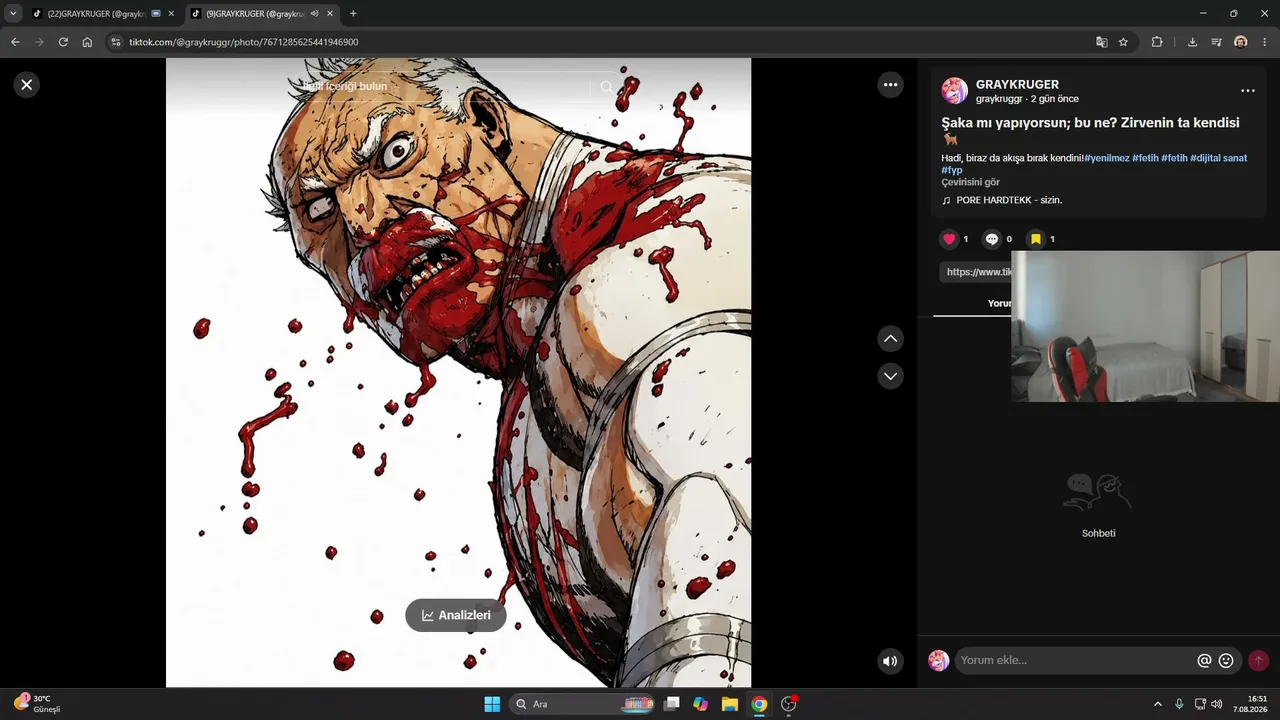Open the Chrome profile avatar
The image size is (1280, 720).
(x=1240, y=42)
